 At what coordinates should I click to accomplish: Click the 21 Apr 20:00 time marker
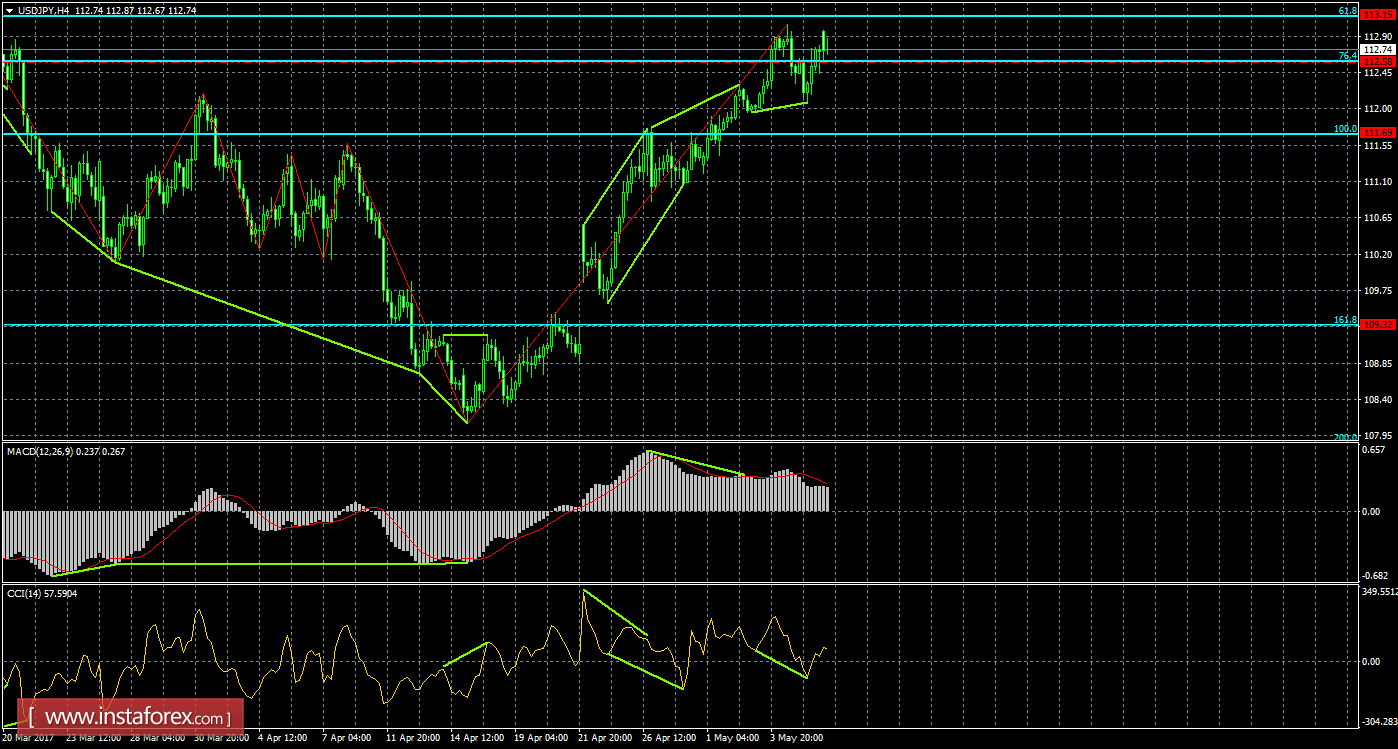point(602,738)
